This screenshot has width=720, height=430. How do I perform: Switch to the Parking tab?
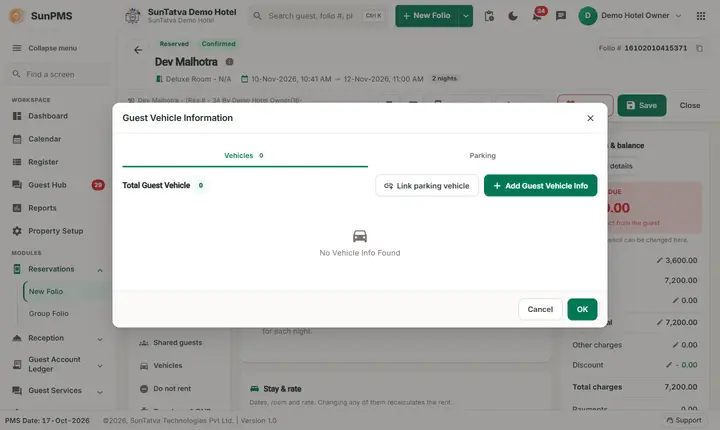tap(482, 156)
